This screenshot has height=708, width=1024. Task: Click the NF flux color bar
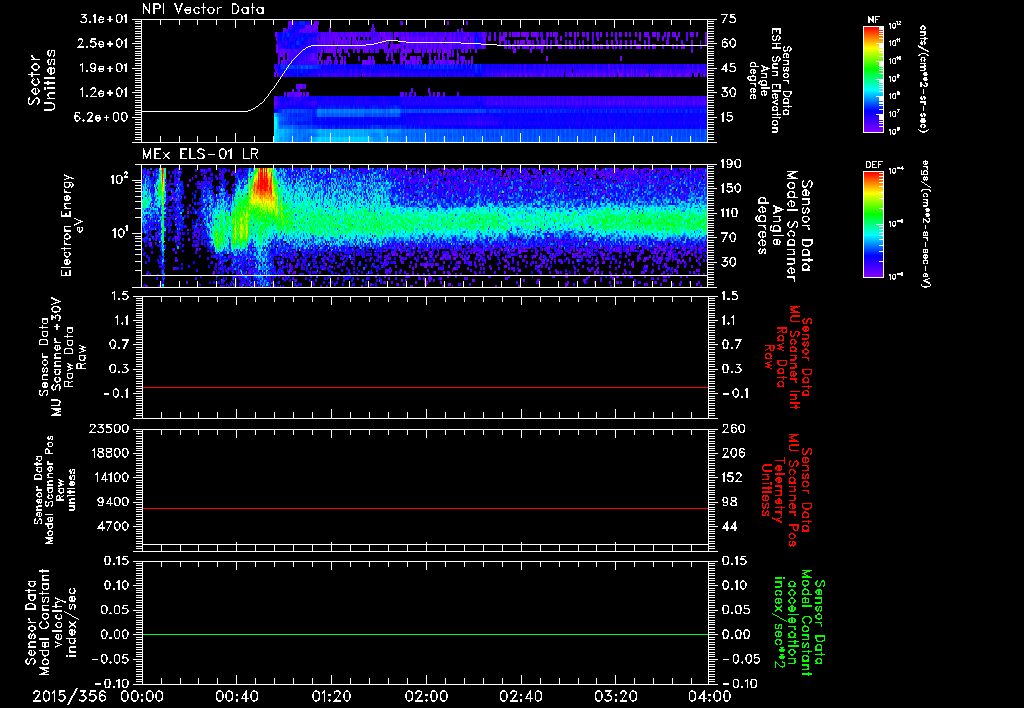point(874,78)
